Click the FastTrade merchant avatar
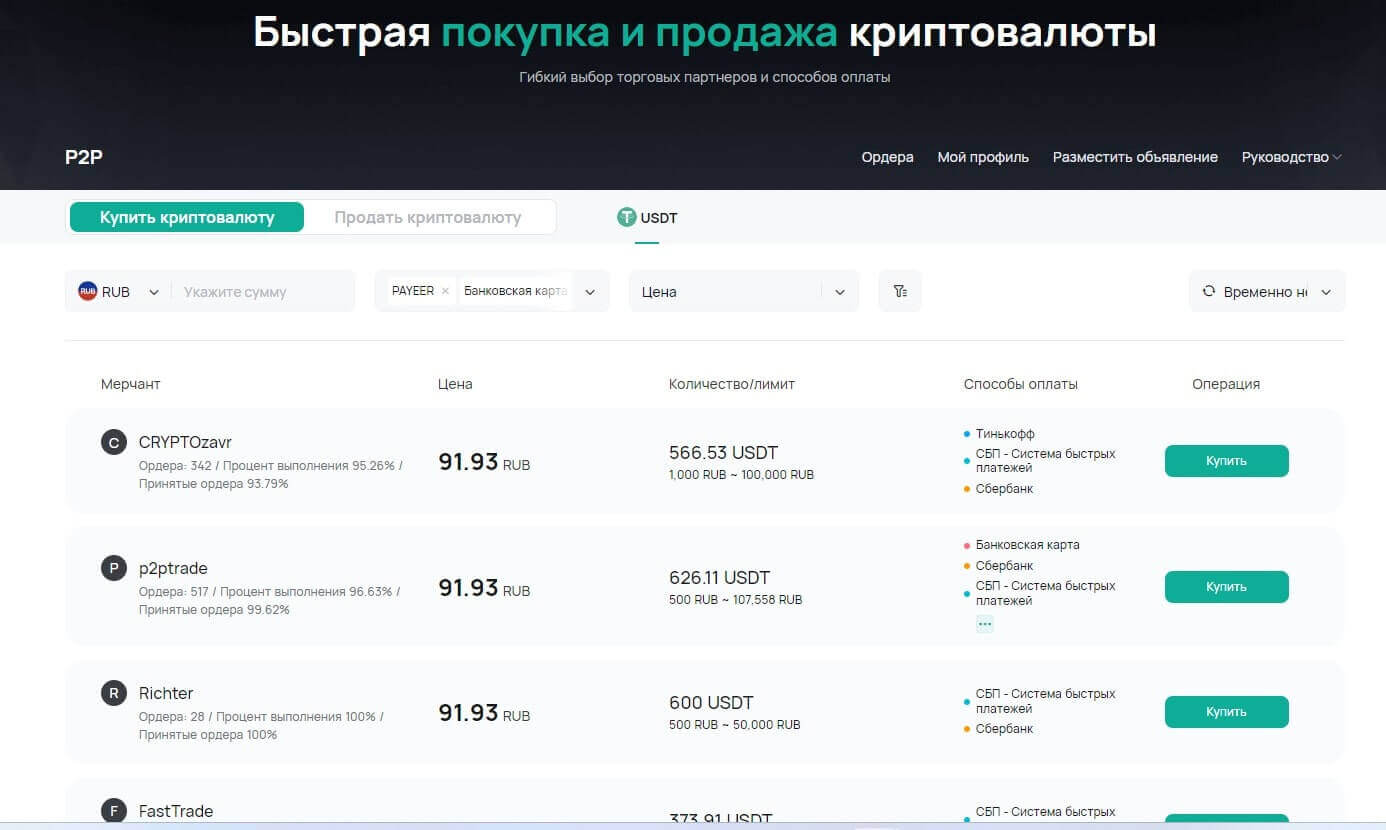This screenshot has width=1386, height=830. [x=114, y=810]
